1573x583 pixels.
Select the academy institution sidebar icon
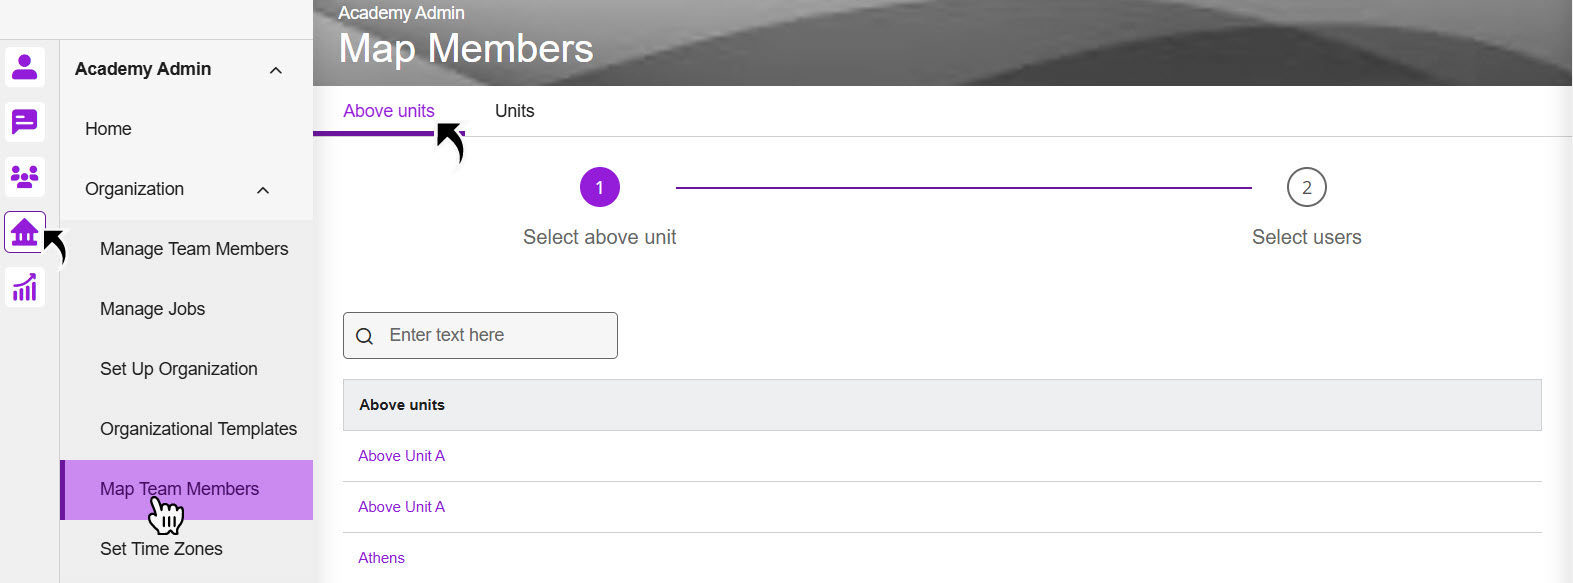coord(25,232)
